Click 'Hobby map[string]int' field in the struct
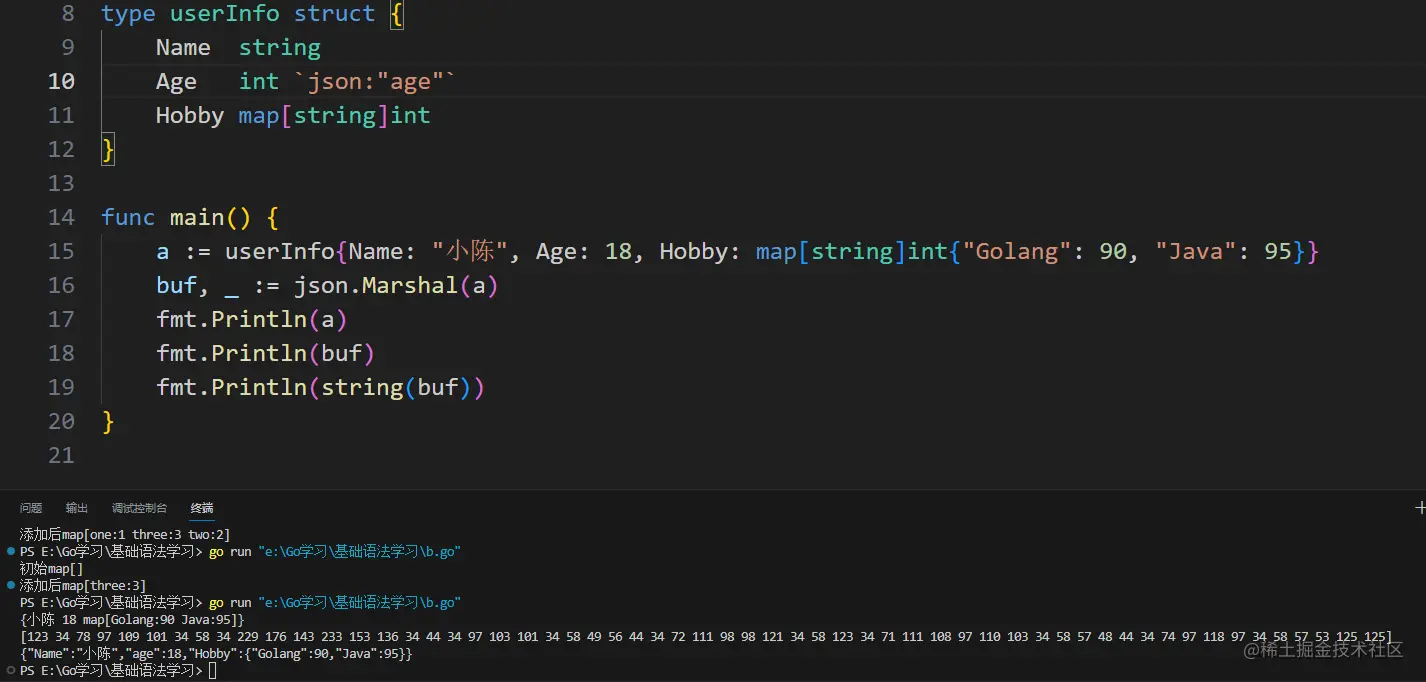Viewport: 1426px width, 682px height. (293, 116)
